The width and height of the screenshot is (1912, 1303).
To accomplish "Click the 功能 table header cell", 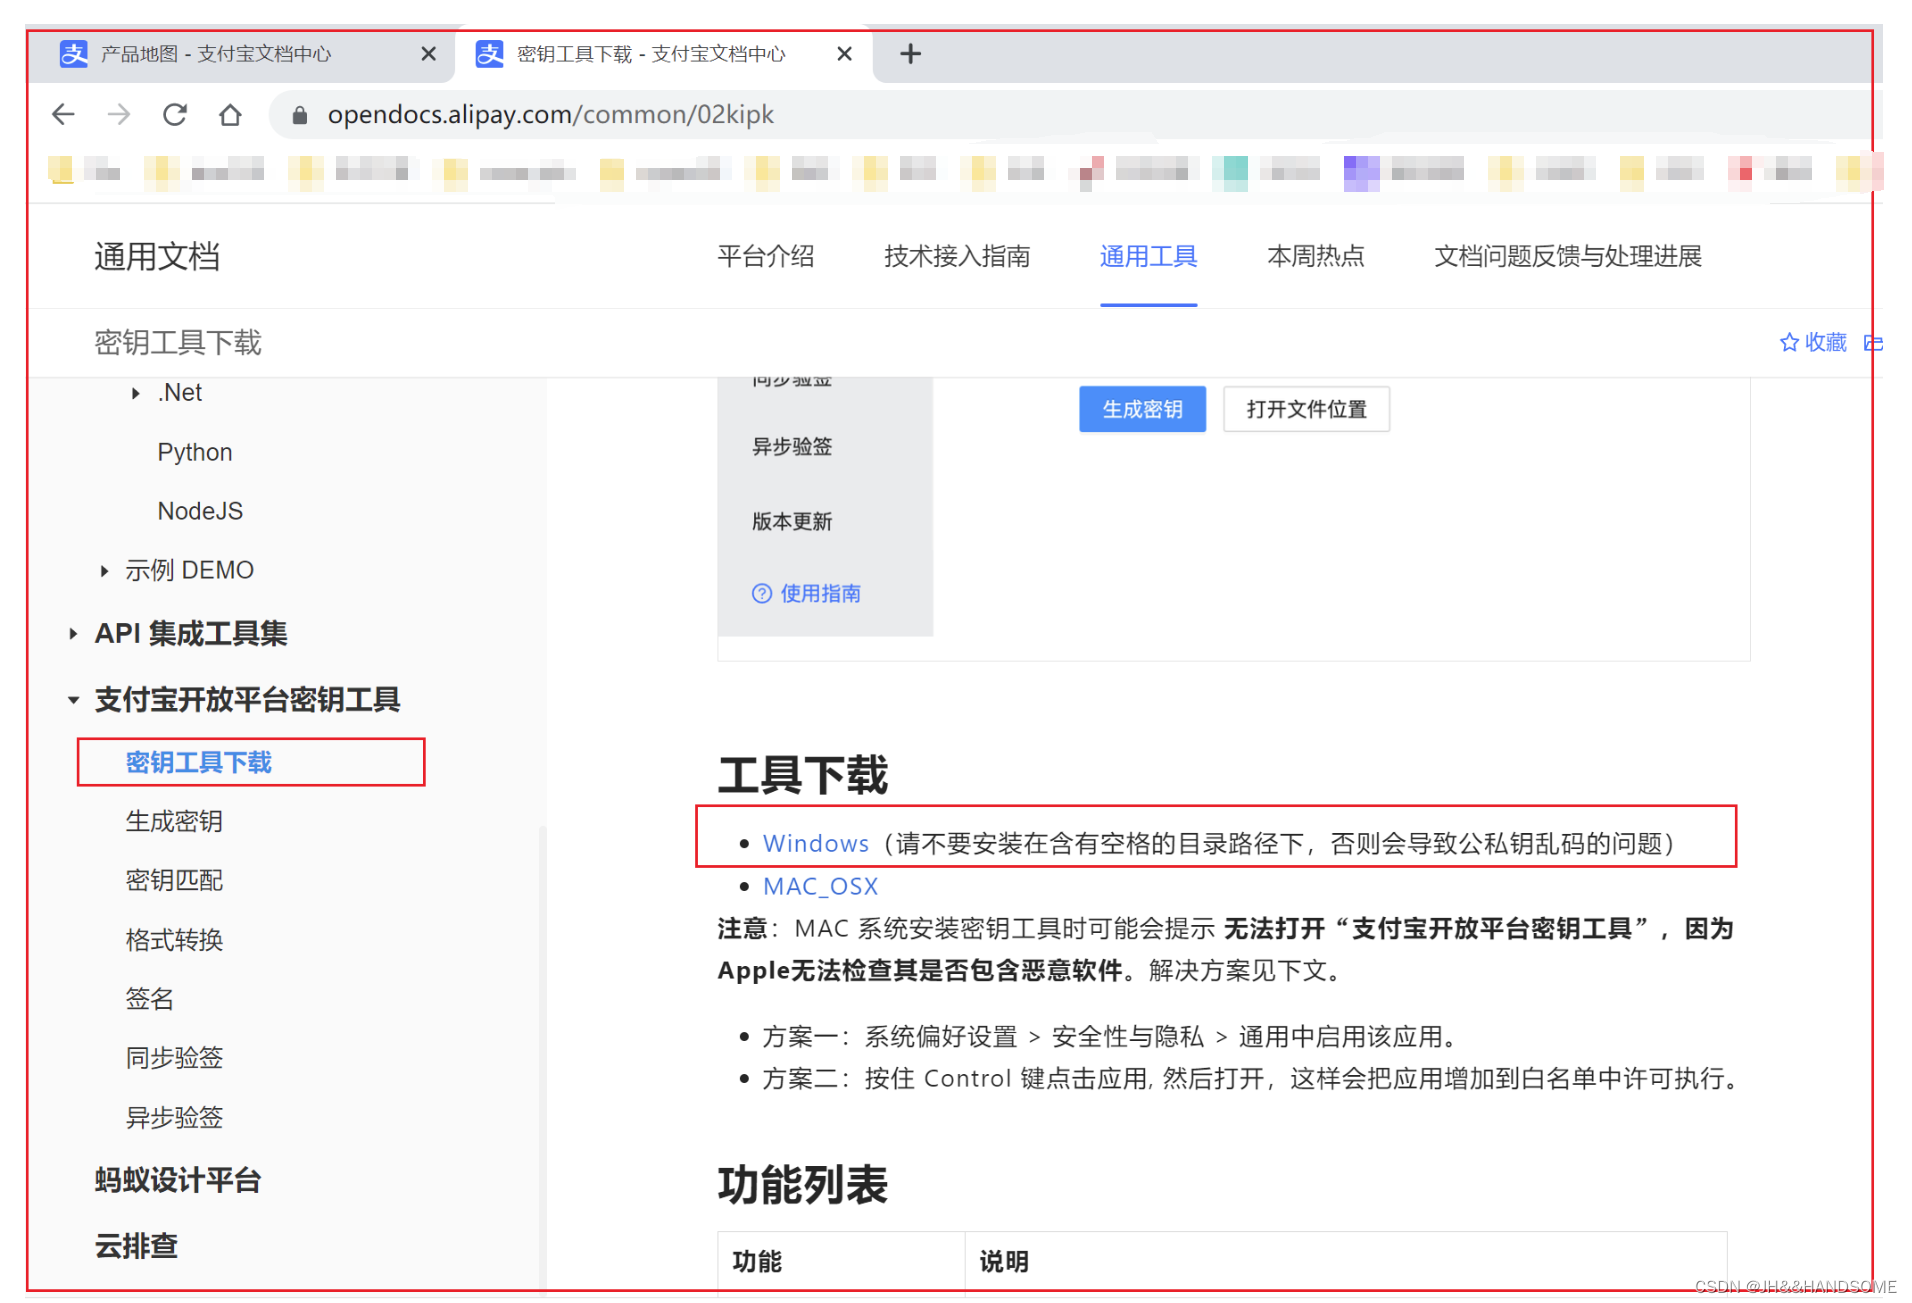I will point(841,1263).
